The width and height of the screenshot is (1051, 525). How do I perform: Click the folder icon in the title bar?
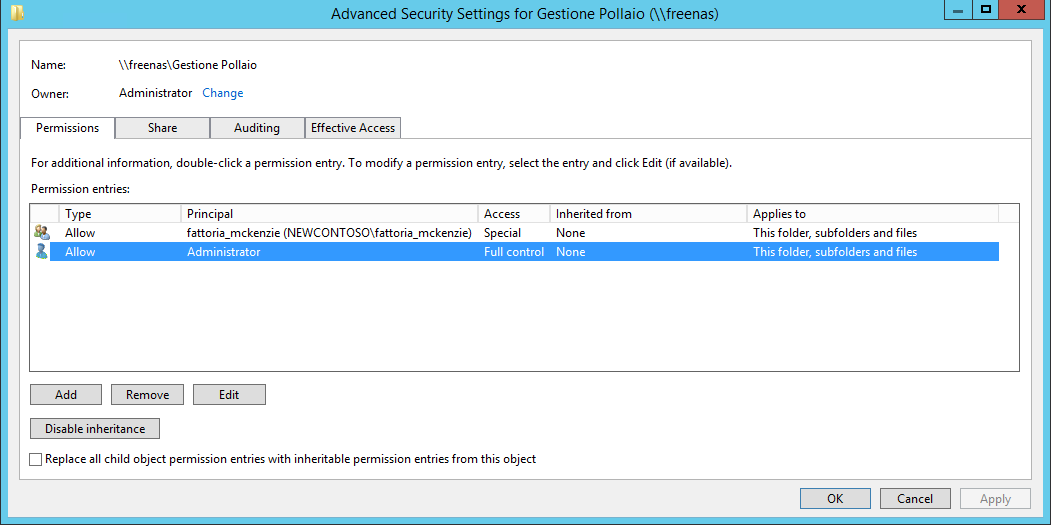17,13
